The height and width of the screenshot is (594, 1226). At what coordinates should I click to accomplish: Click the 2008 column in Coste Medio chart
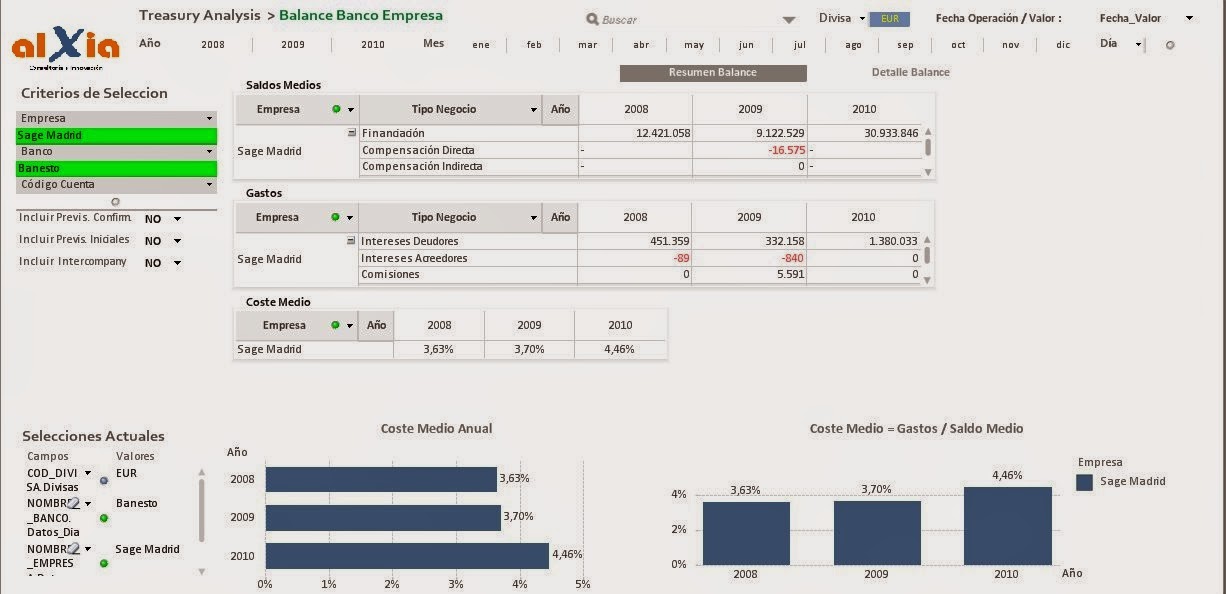746,533
